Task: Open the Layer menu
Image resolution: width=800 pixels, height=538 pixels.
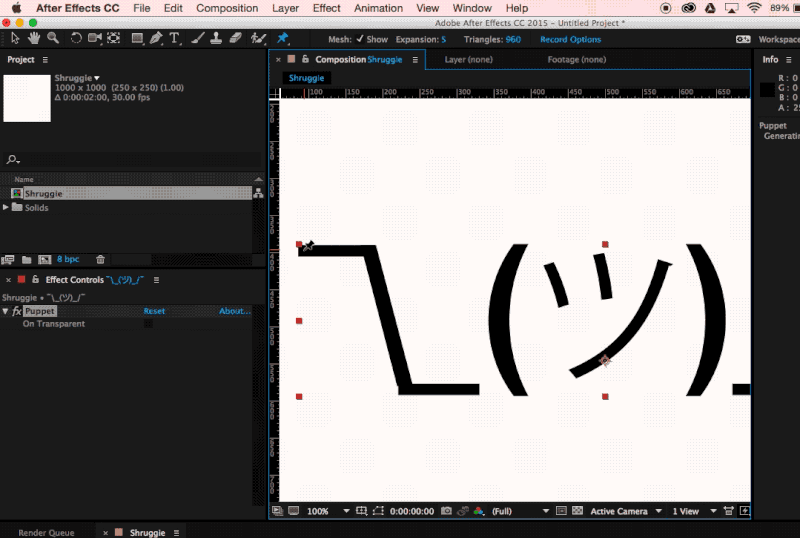Action: (285, 8)
